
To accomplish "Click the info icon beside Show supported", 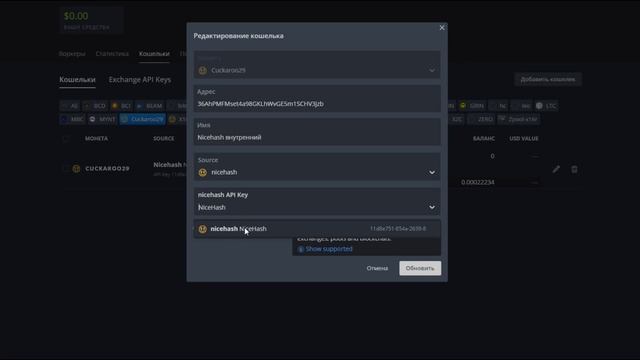I will click(x=300, y=249).
